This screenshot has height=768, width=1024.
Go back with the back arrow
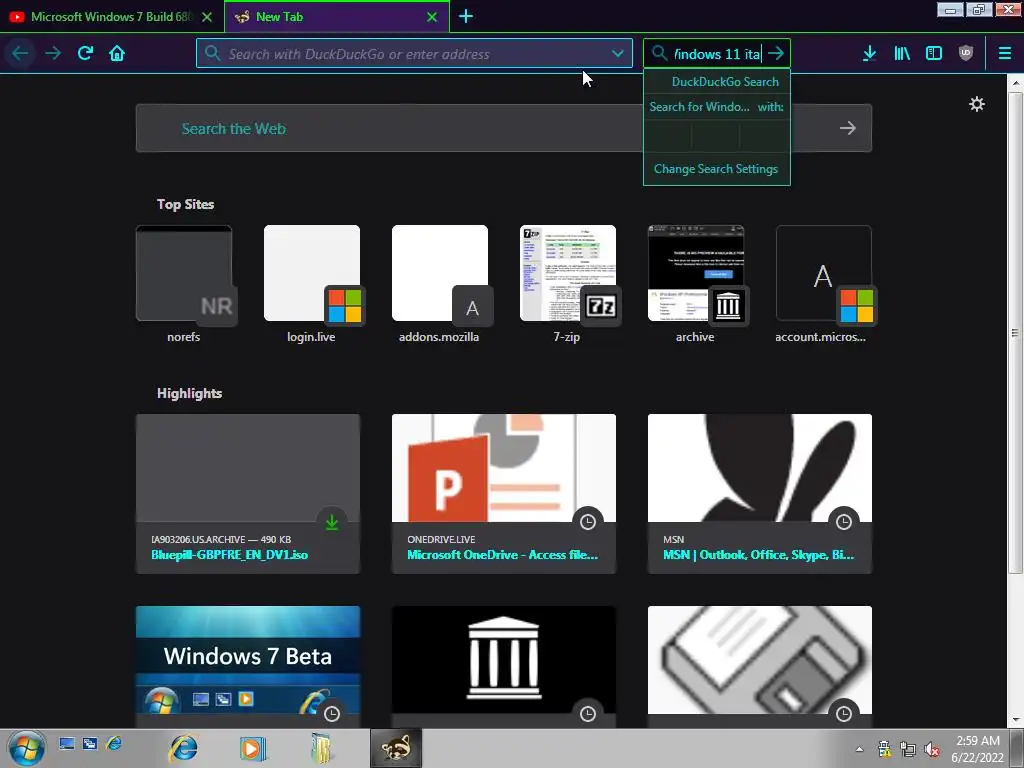click(20, 53)
